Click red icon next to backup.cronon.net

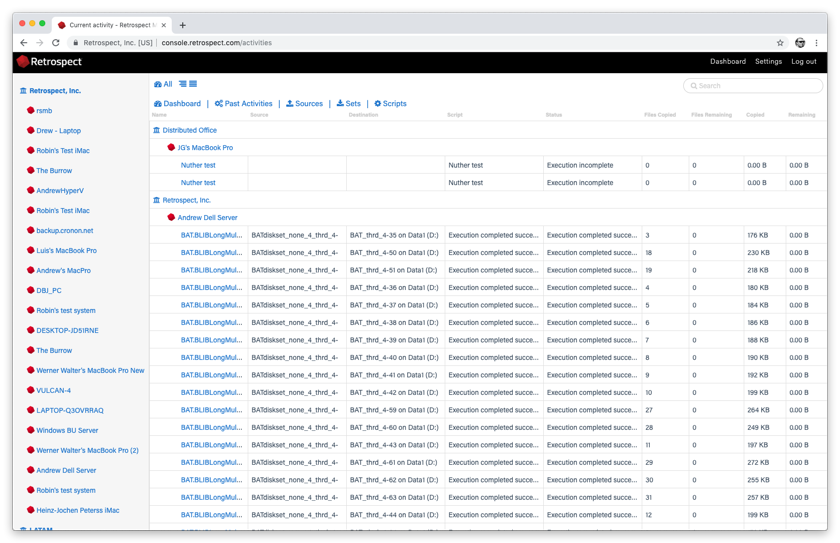[x=31, y=230]
